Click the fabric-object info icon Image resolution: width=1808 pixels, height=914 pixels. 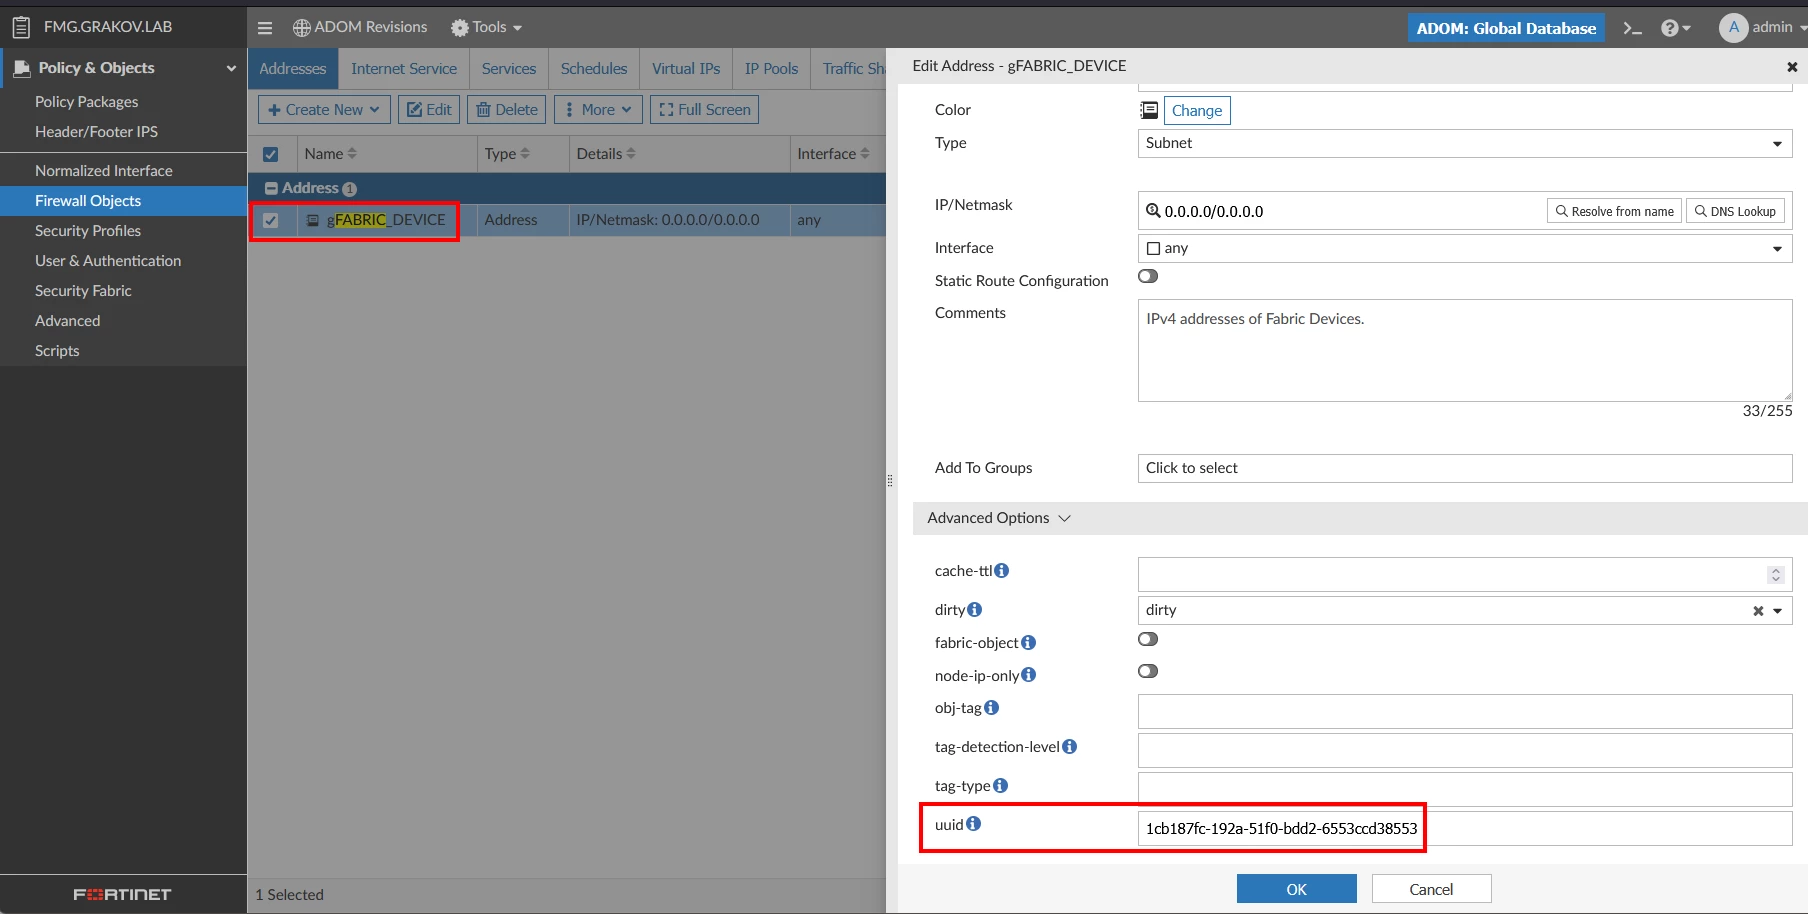(x=1028, y=642)
